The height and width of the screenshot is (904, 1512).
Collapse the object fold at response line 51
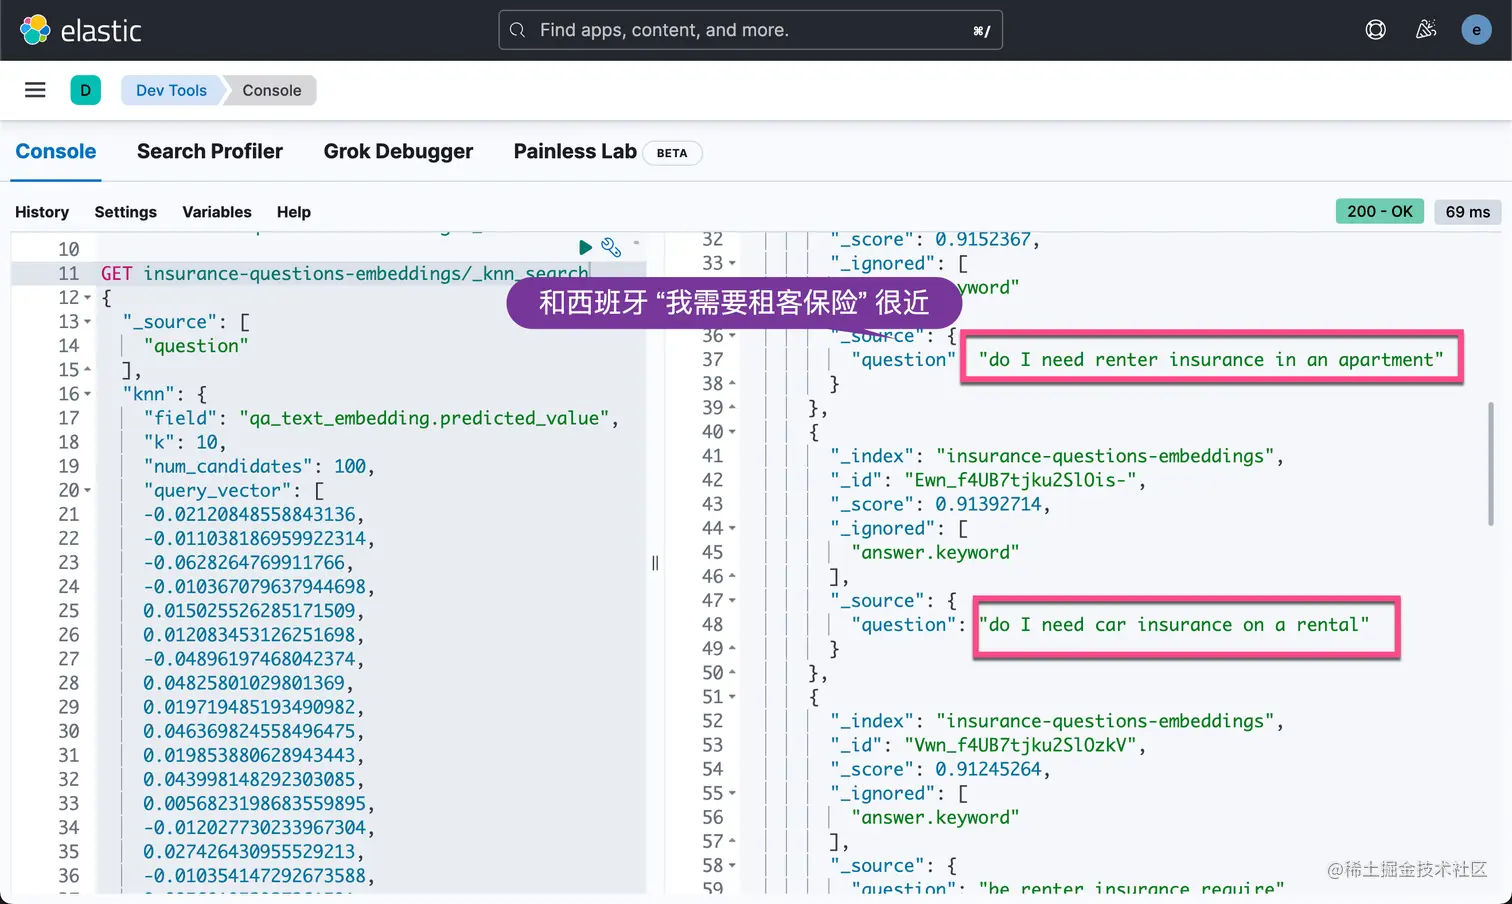pyautogui.click(x=732, y=697)
